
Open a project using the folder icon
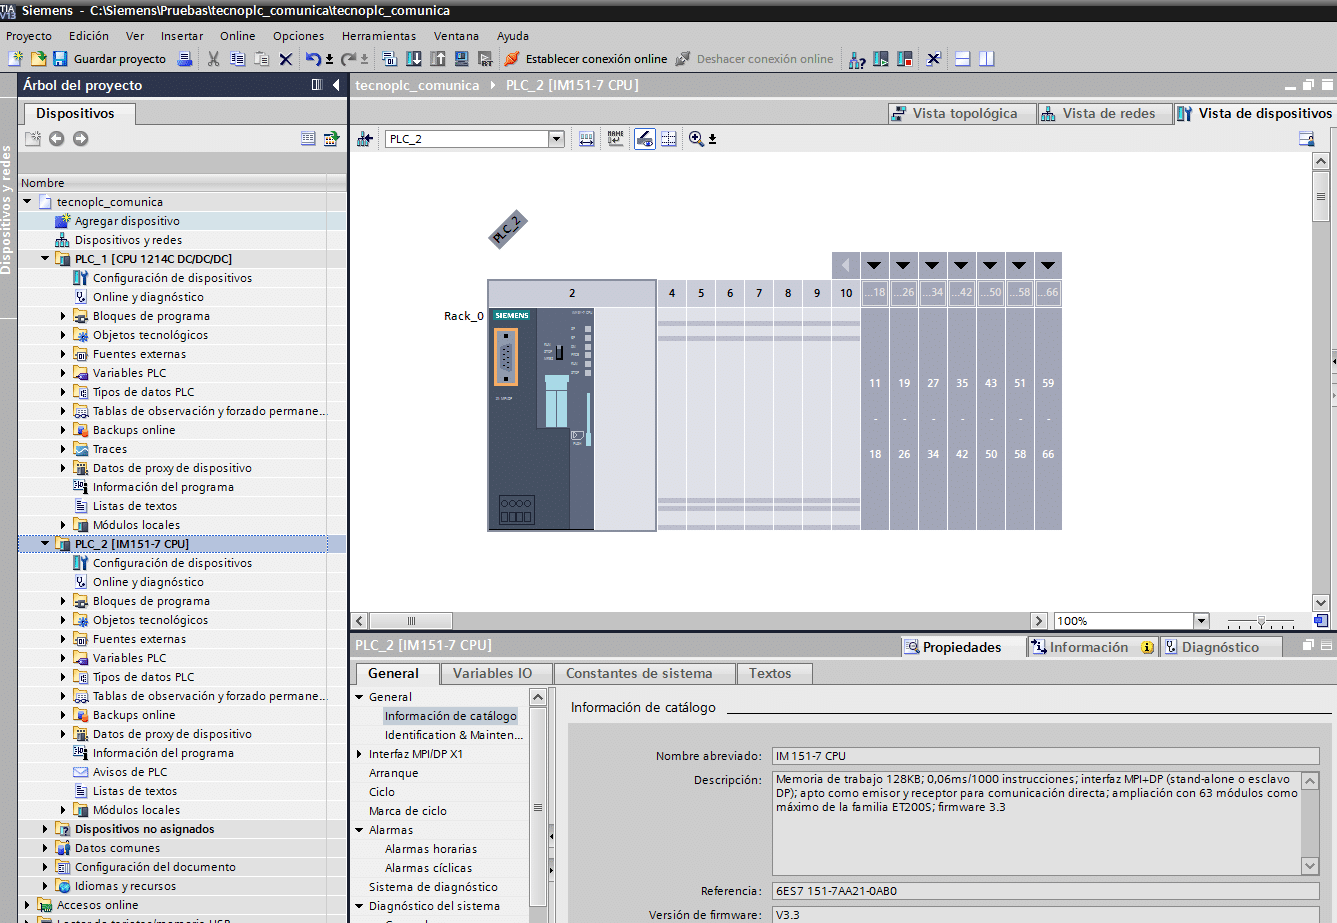(38, 59)
